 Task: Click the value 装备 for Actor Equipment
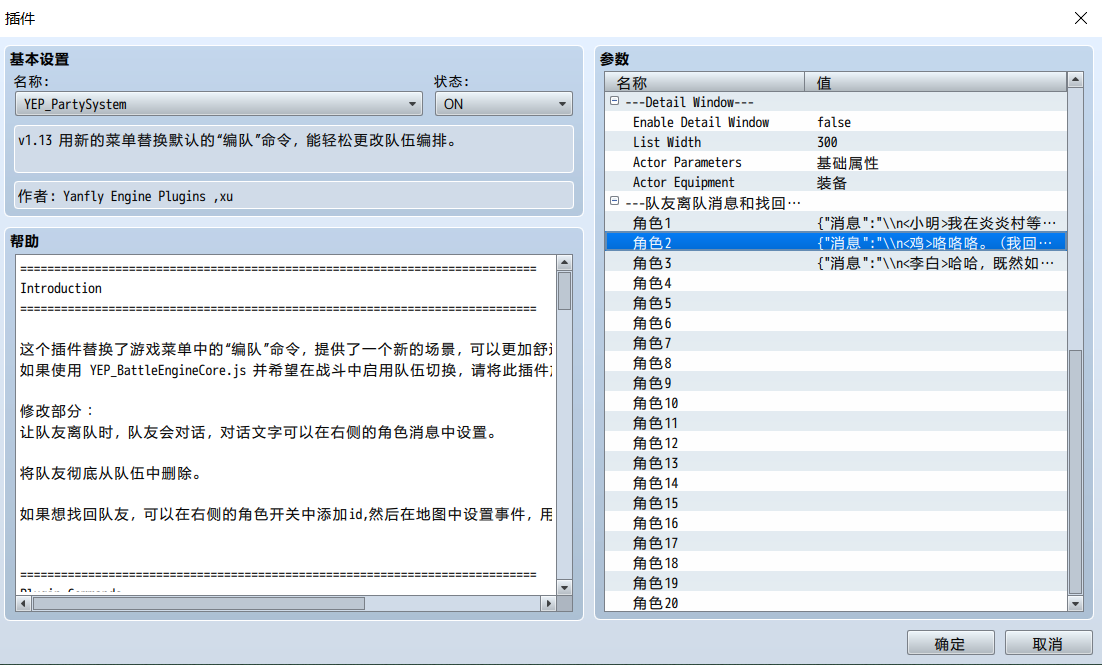click(x=831, y=183)
